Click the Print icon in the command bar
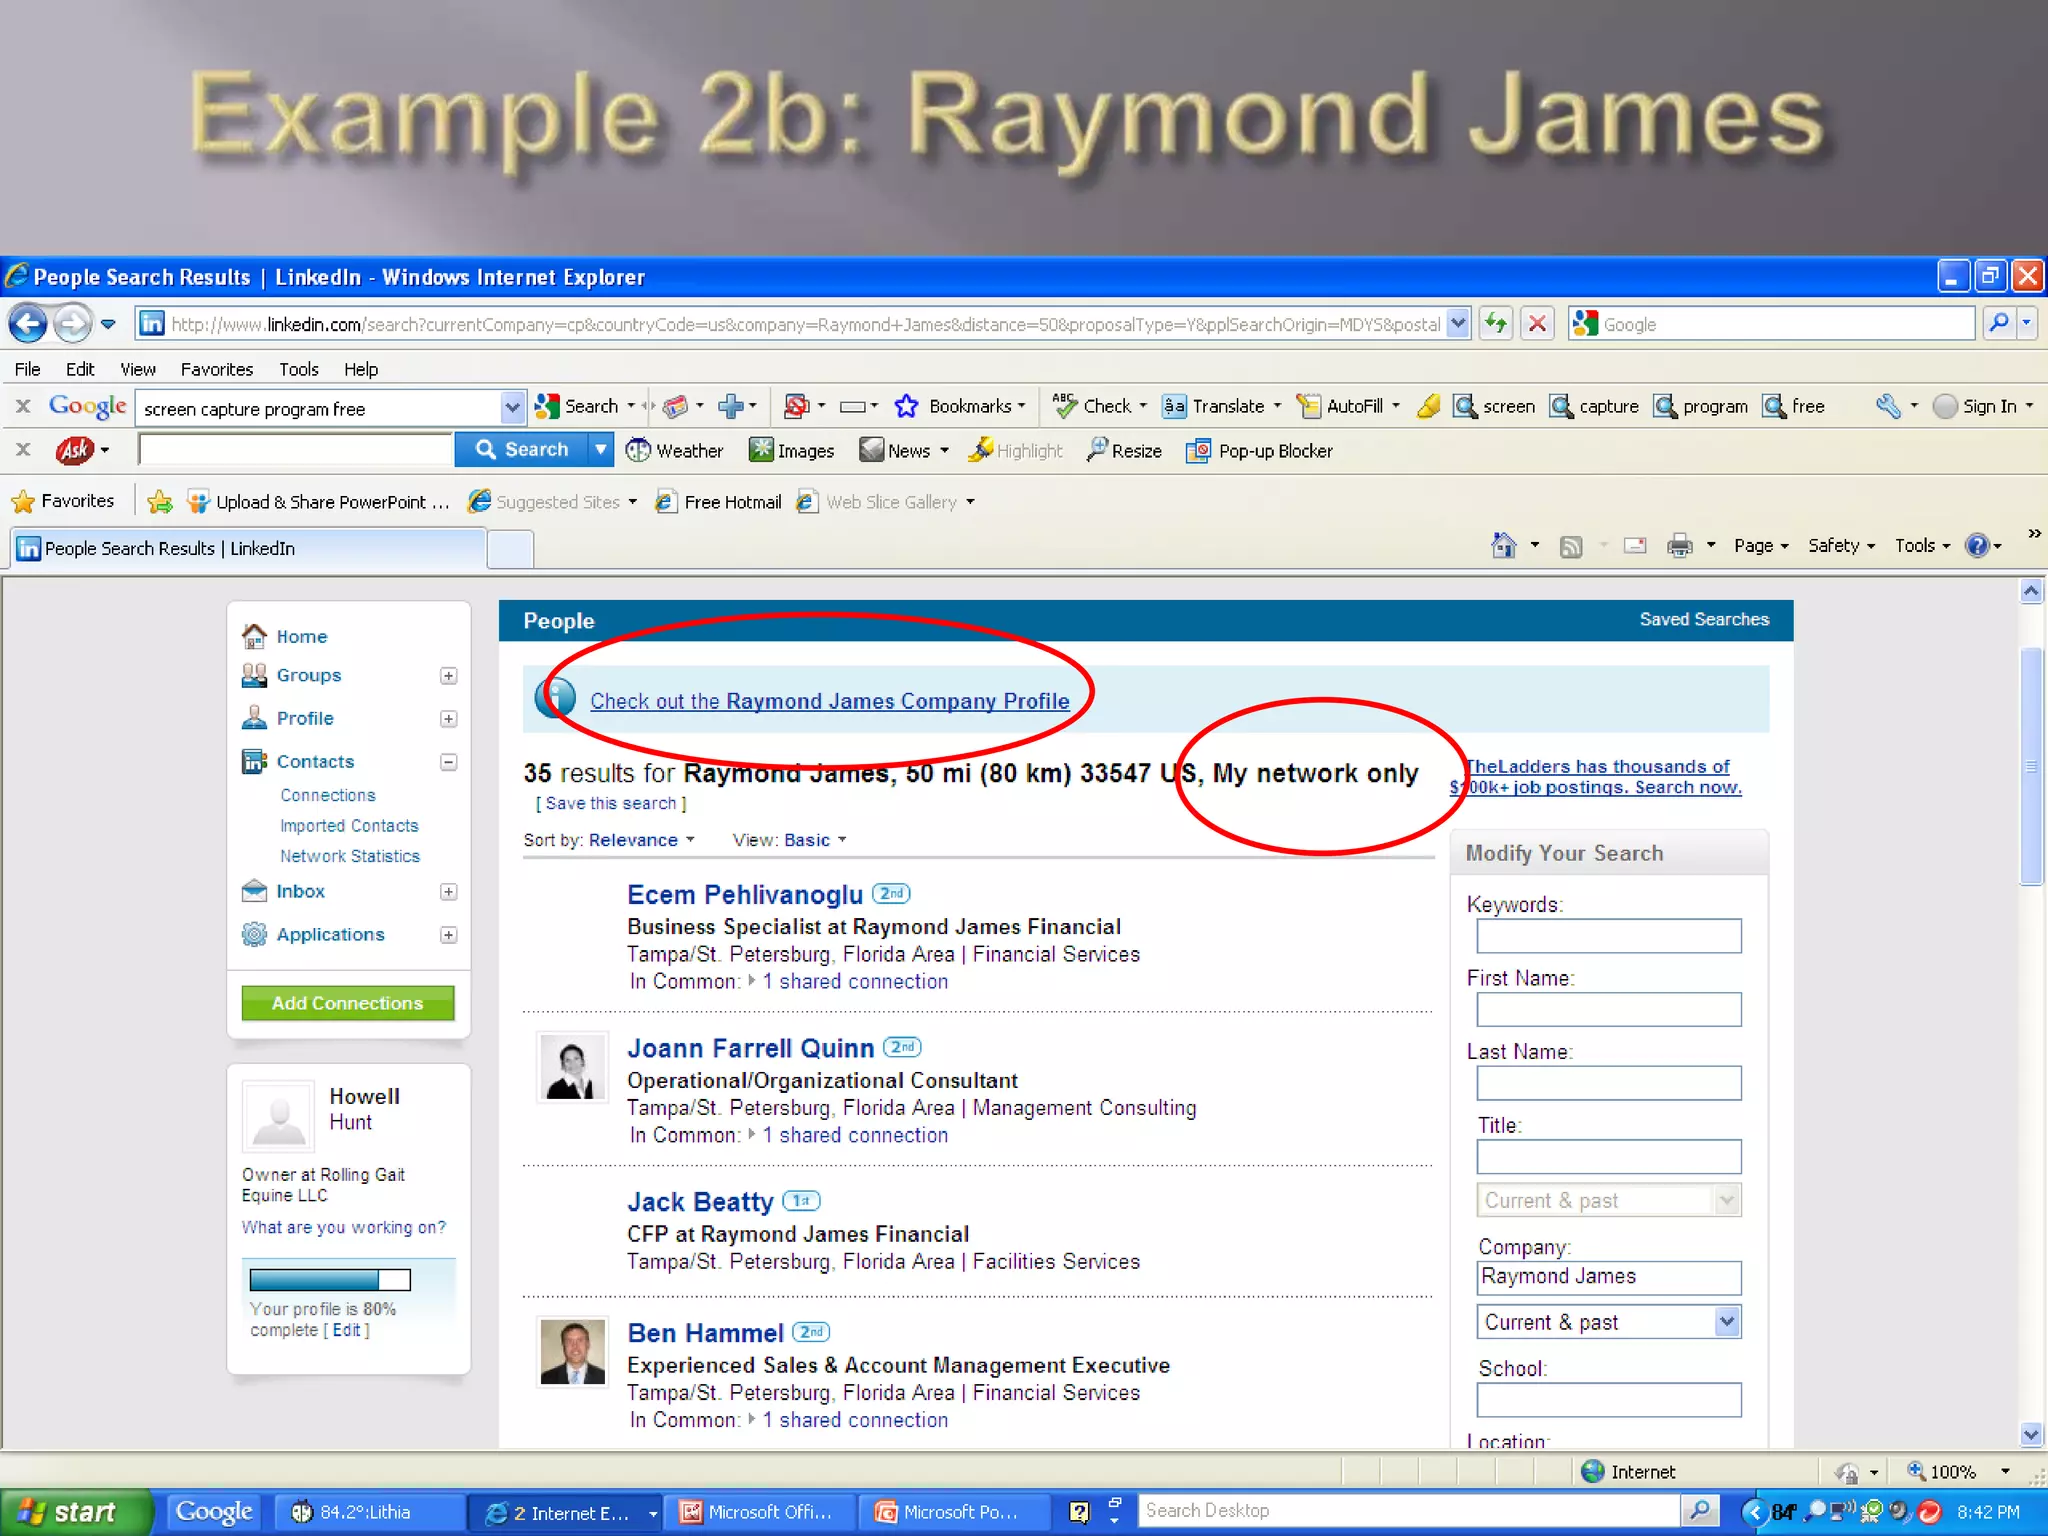This screenshot has width=2048, height=1536. (x=1680, y=546)
